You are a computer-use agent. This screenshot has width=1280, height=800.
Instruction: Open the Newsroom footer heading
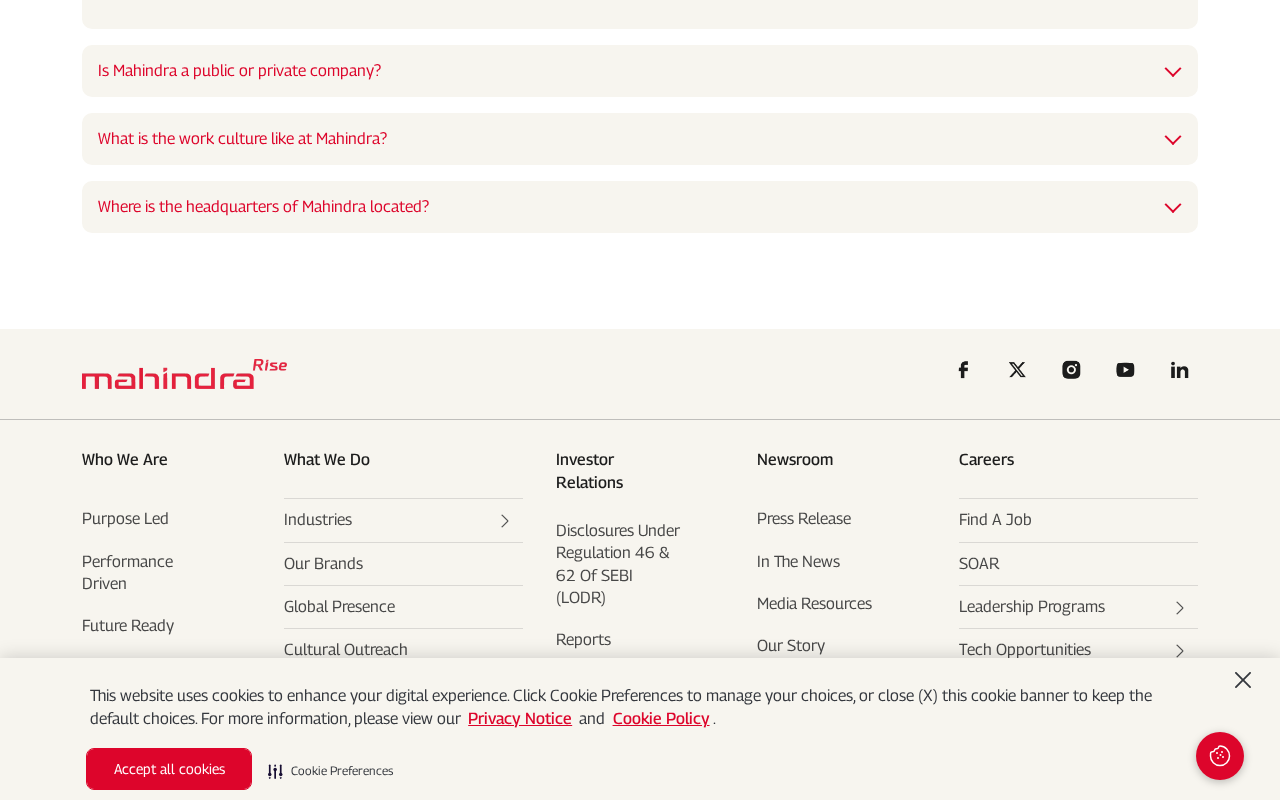(795, 460)
